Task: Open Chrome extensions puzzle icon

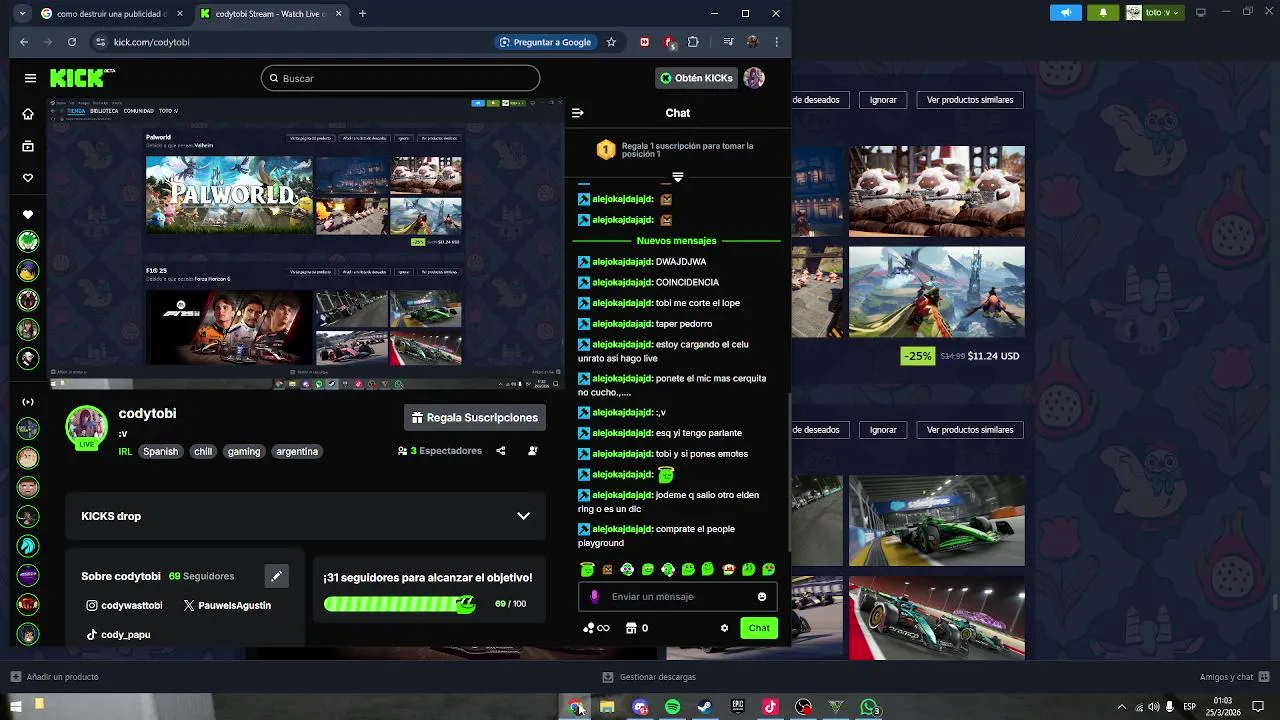Action: (x=693, y=42)
